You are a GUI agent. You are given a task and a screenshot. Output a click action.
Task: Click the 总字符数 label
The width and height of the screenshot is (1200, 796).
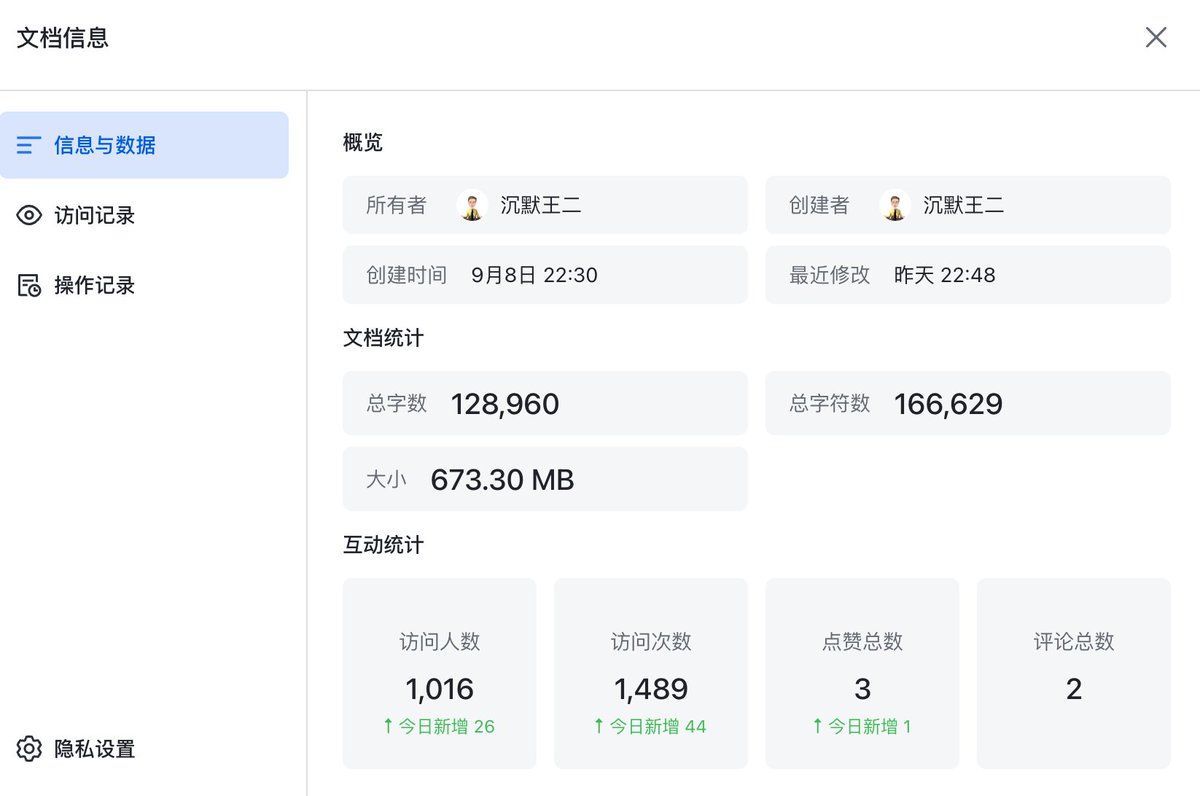[829, 403]
